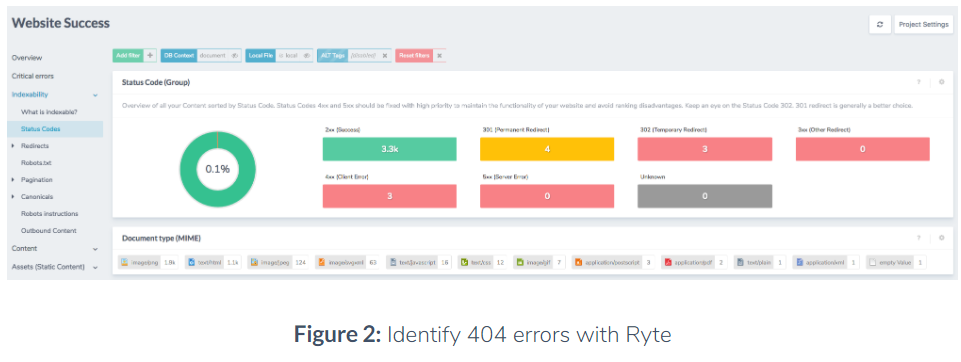This screenshot has height=362, width=961.
Task: Click the yellow 301 Permanent Redirect bar
Action: click(547, 149)
